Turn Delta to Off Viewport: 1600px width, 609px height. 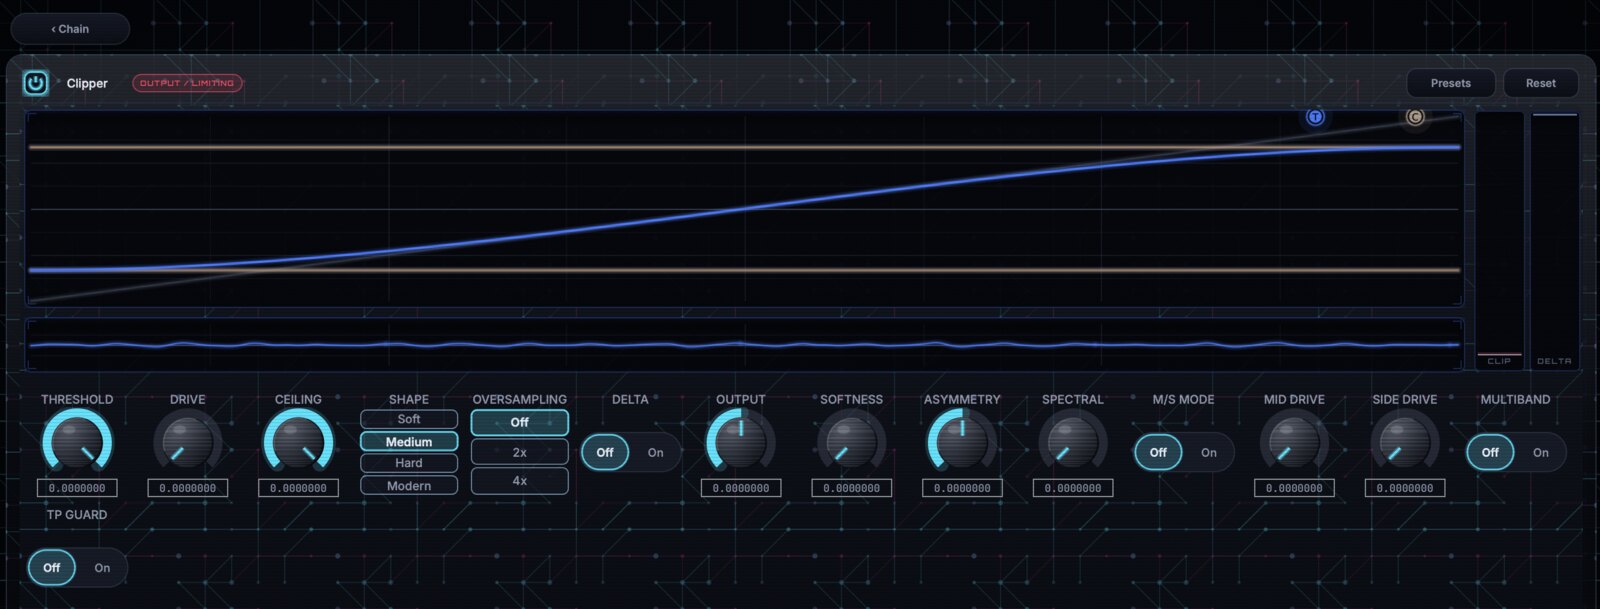(x=605, y=452)
